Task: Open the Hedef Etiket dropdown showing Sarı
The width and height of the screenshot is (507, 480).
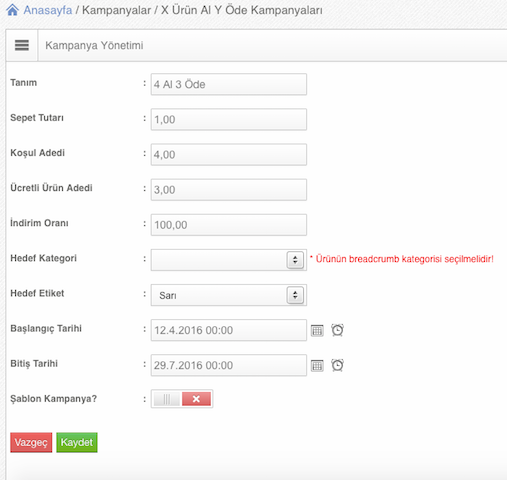Action: pyautogui.click(x=229, y=295)
